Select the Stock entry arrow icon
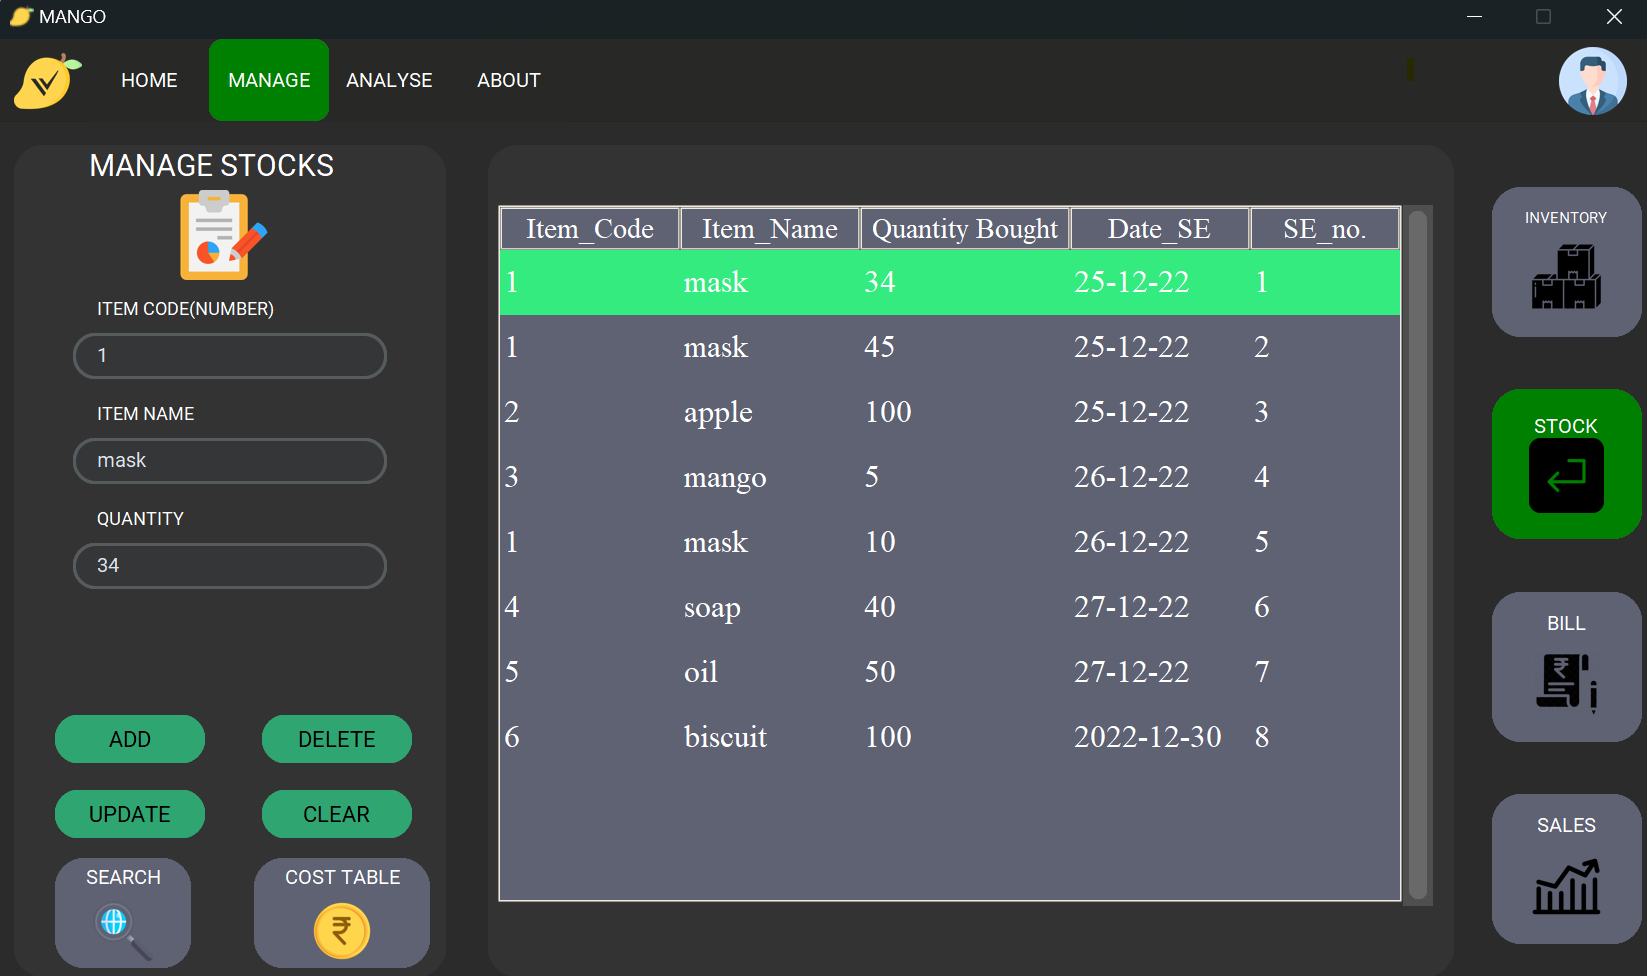The image size is (1647, 976). (x=1565, y=477)
